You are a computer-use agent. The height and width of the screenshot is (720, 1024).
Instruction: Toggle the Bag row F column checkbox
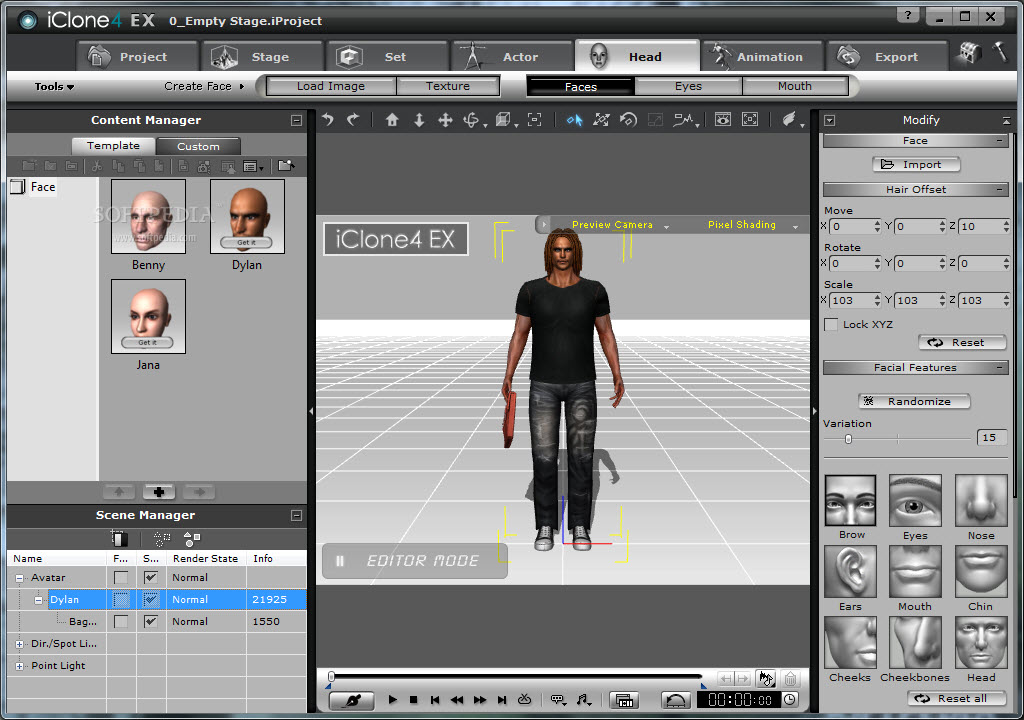point(121,621)
